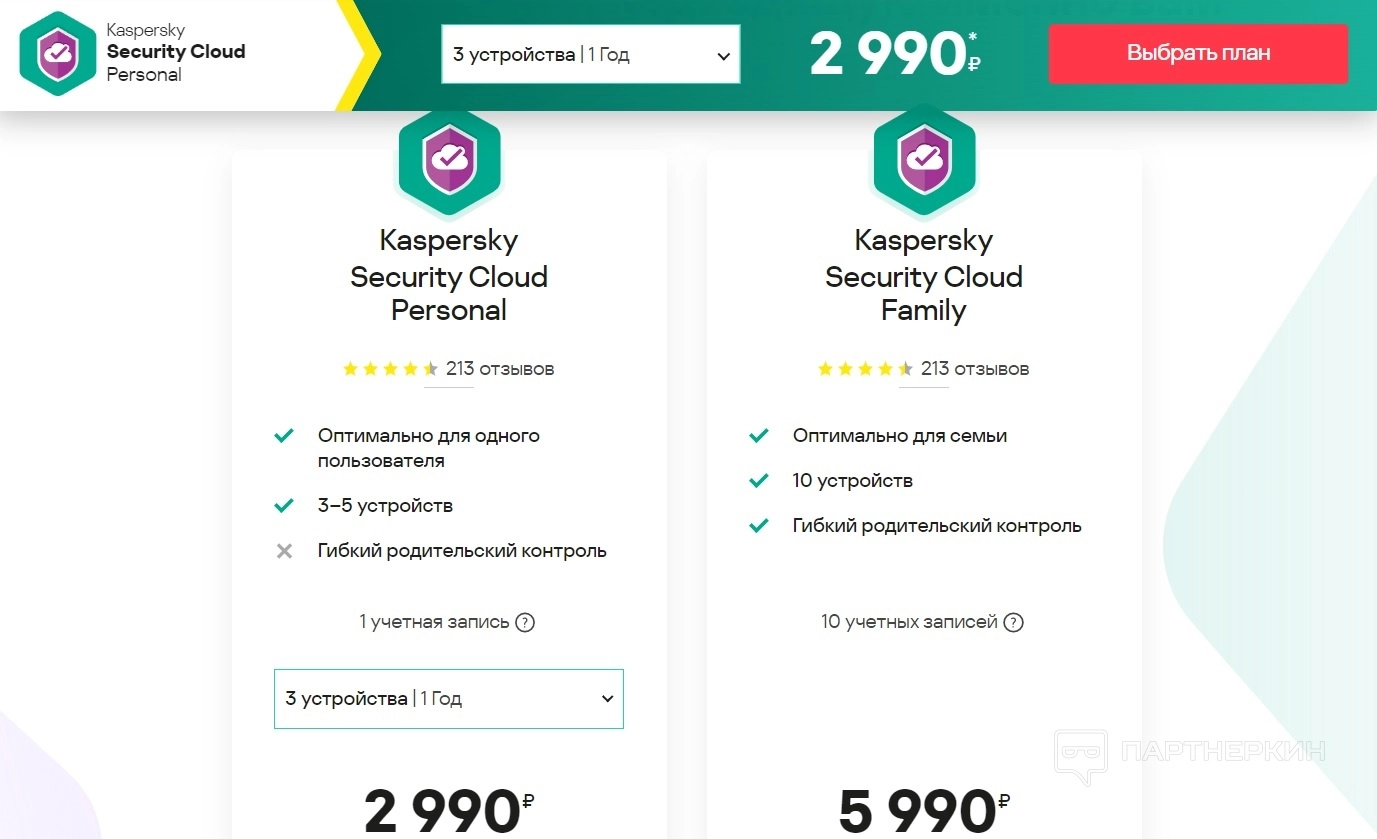Screen dimensions: 1377x839
Task: Click the checkmark beside 3–5 устройств
Action: [285, 506]
